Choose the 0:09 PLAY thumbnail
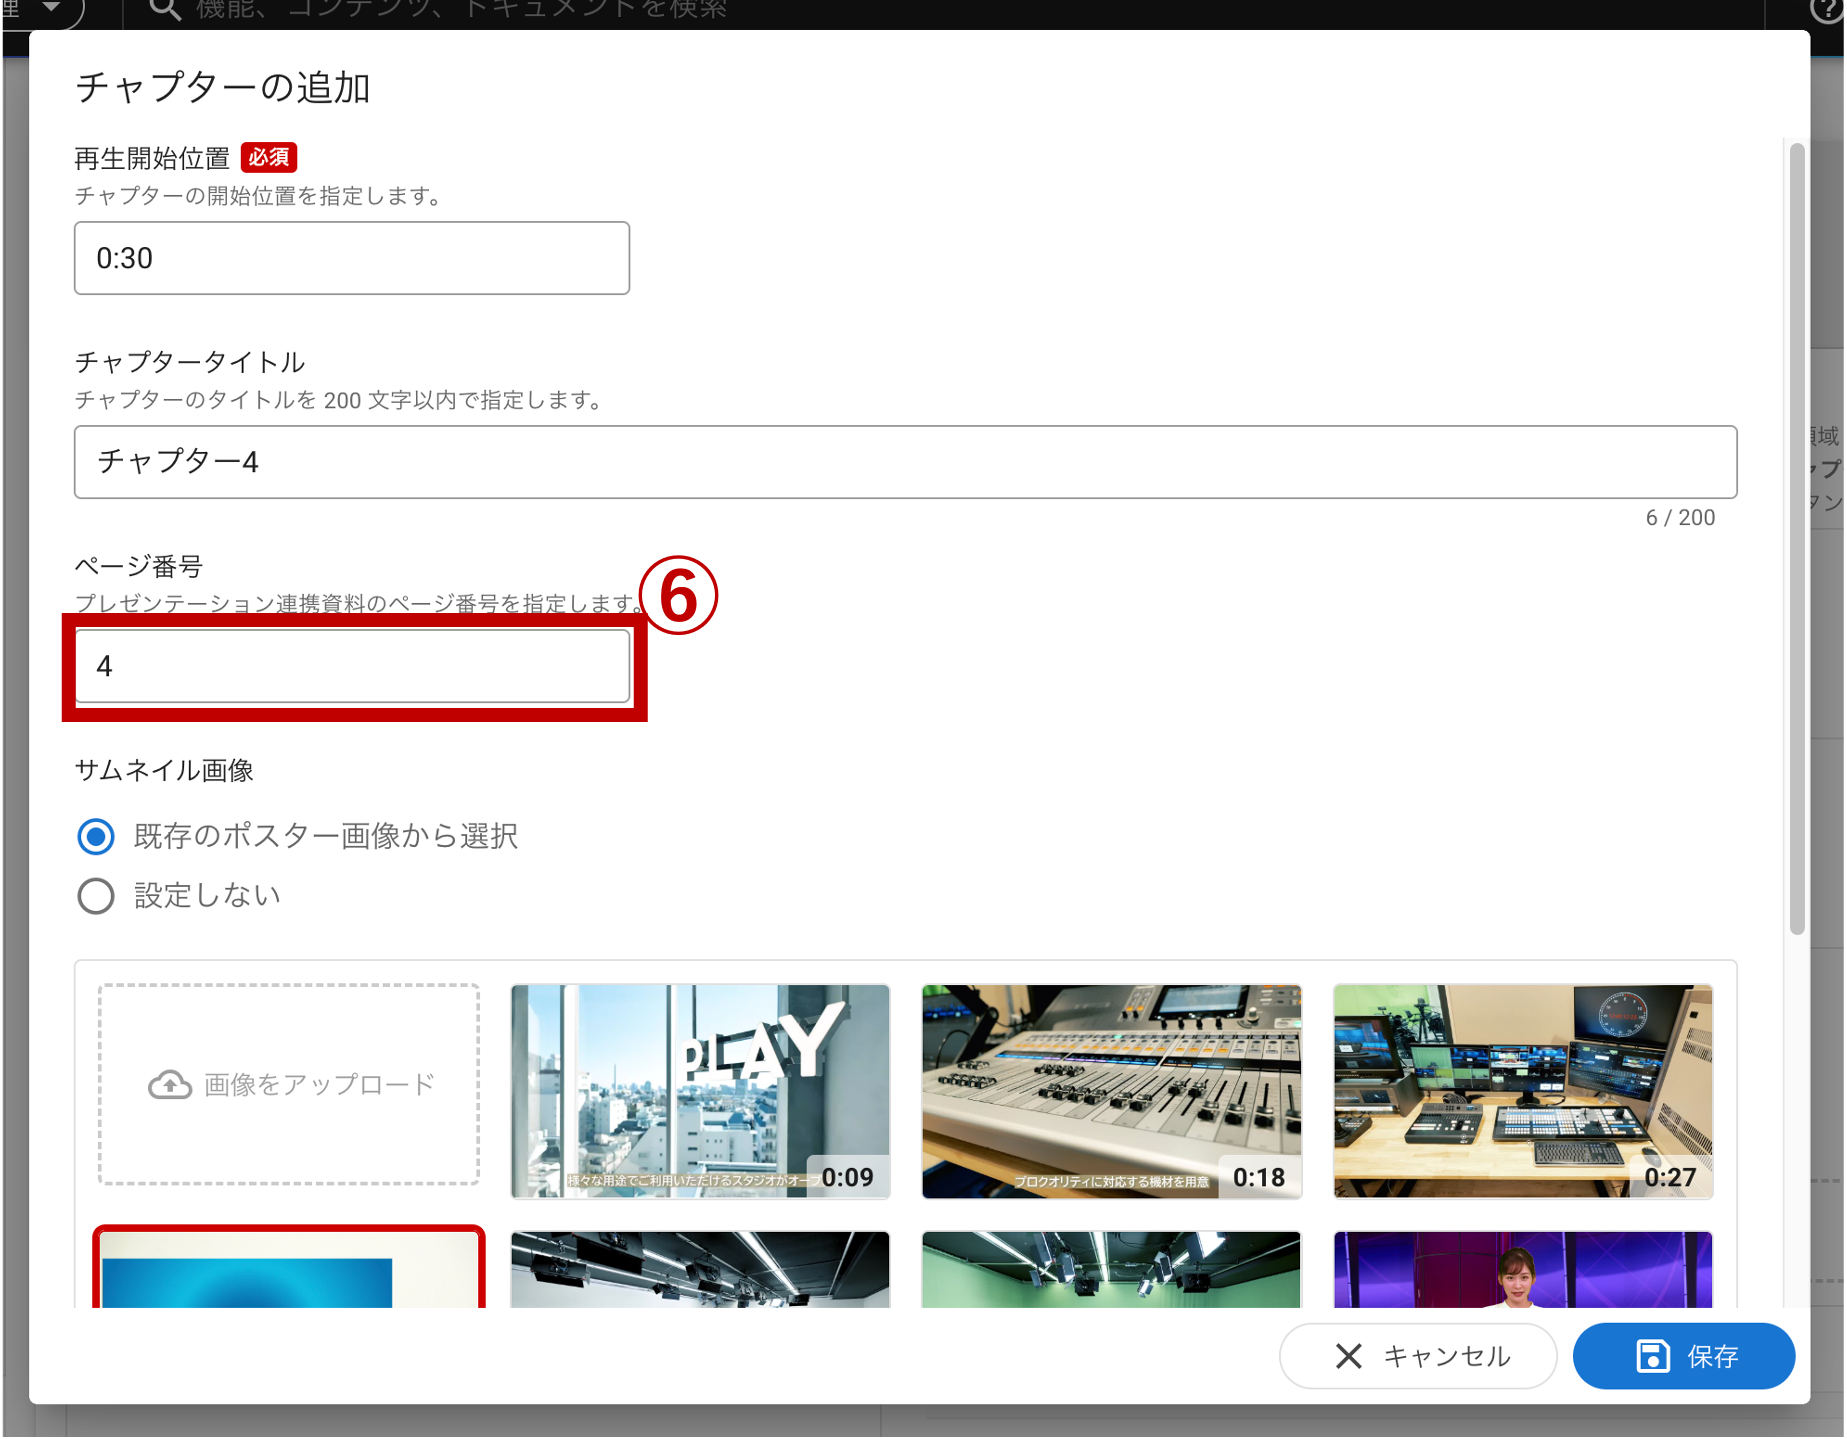 point(700,1092)
